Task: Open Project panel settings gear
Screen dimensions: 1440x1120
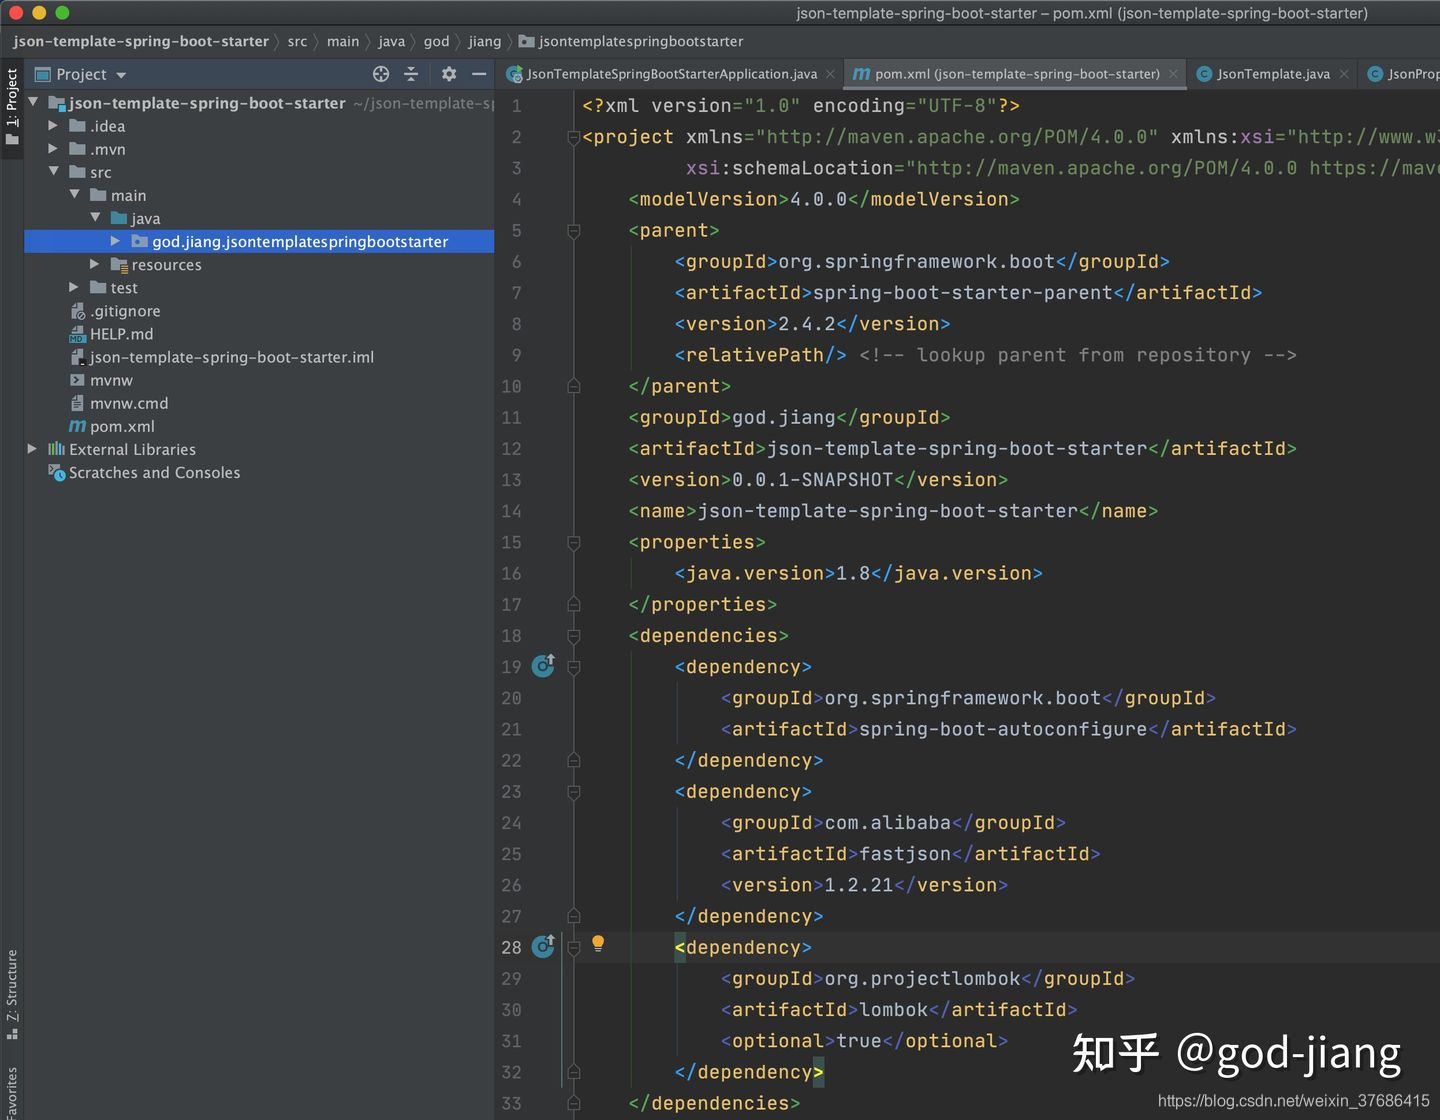Action: pyautogui.click(x=449, y=74)
